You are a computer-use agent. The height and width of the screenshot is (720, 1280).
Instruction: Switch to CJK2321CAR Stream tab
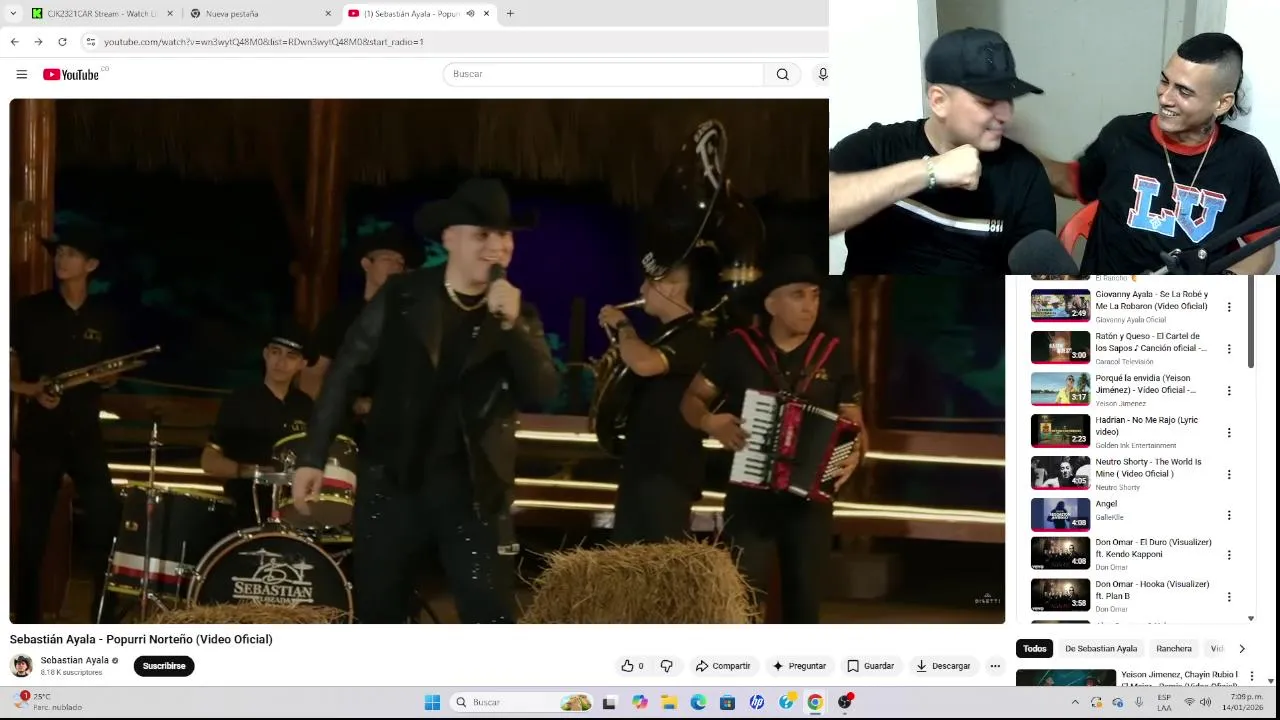pos(102,13)
